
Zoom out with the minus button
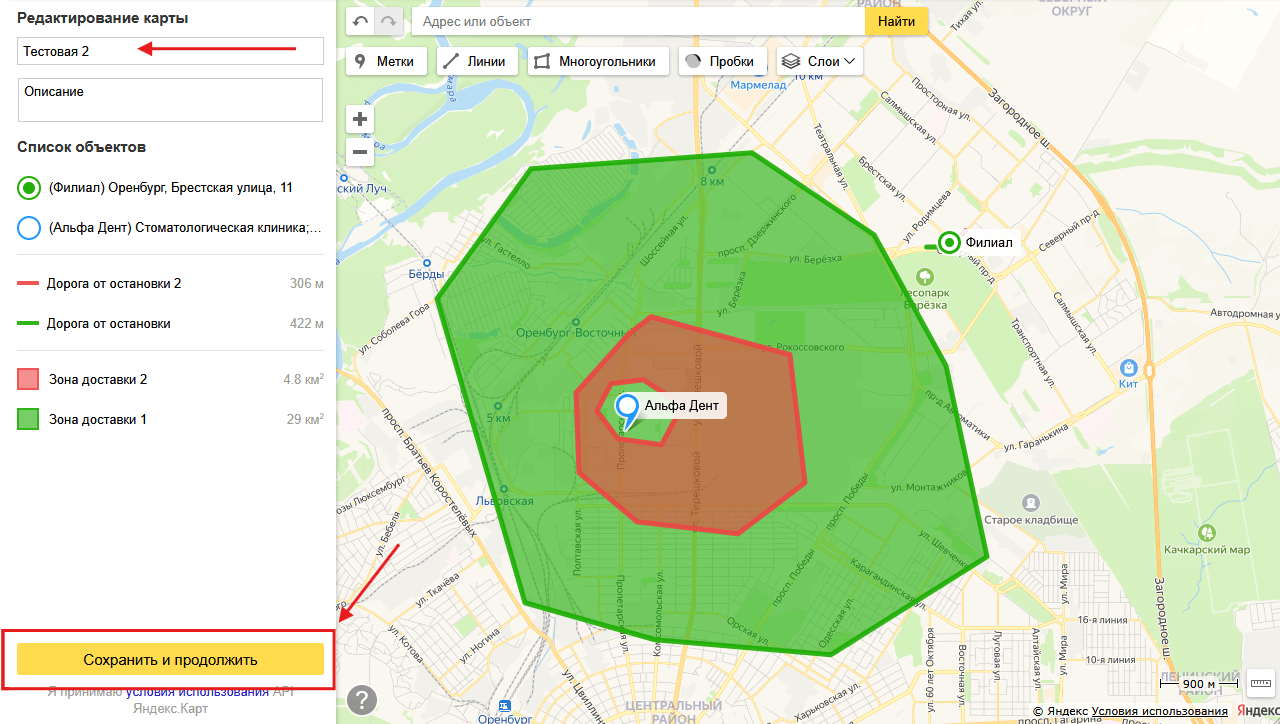click(x=360, y=152)
